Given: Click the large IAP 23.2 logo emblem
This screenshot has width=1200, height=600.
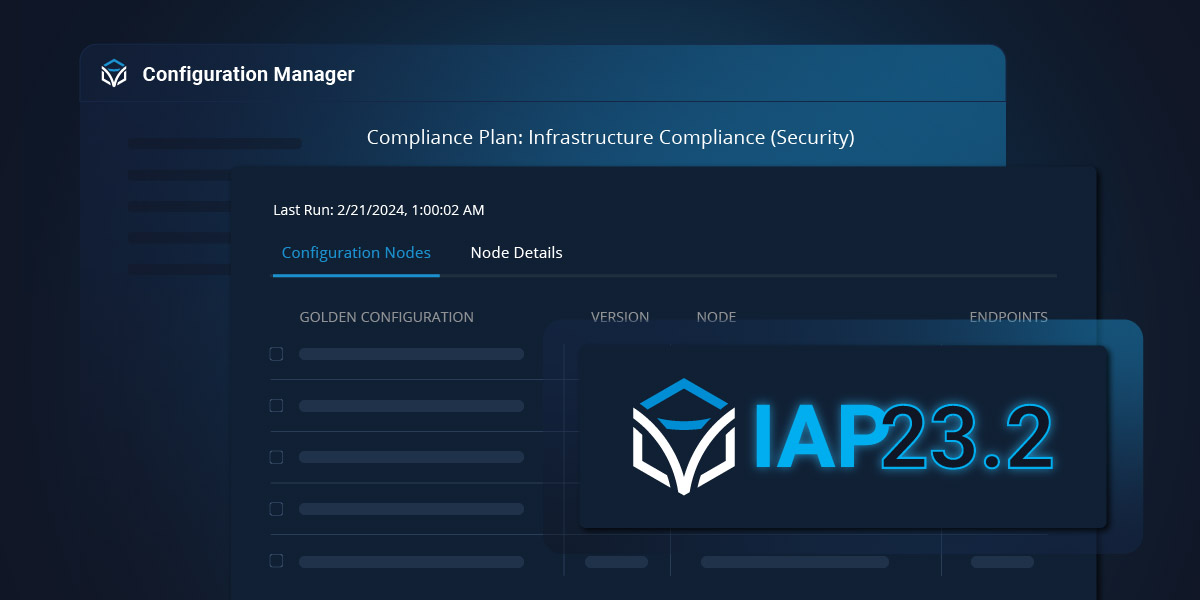Looking at the screenshot, I should click(682, 436).
